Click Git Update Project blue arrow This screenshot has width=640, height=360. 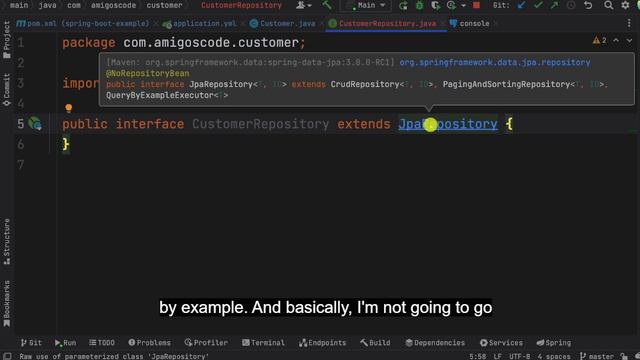click(x=522, y=5)
